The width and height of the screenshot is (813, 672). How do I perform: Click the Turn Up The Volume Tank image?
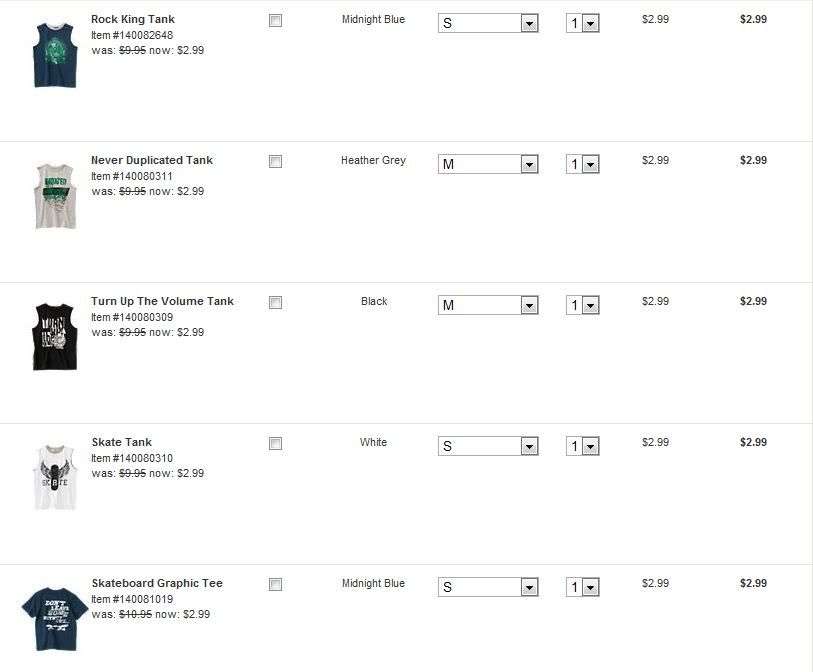pos(54,336)
